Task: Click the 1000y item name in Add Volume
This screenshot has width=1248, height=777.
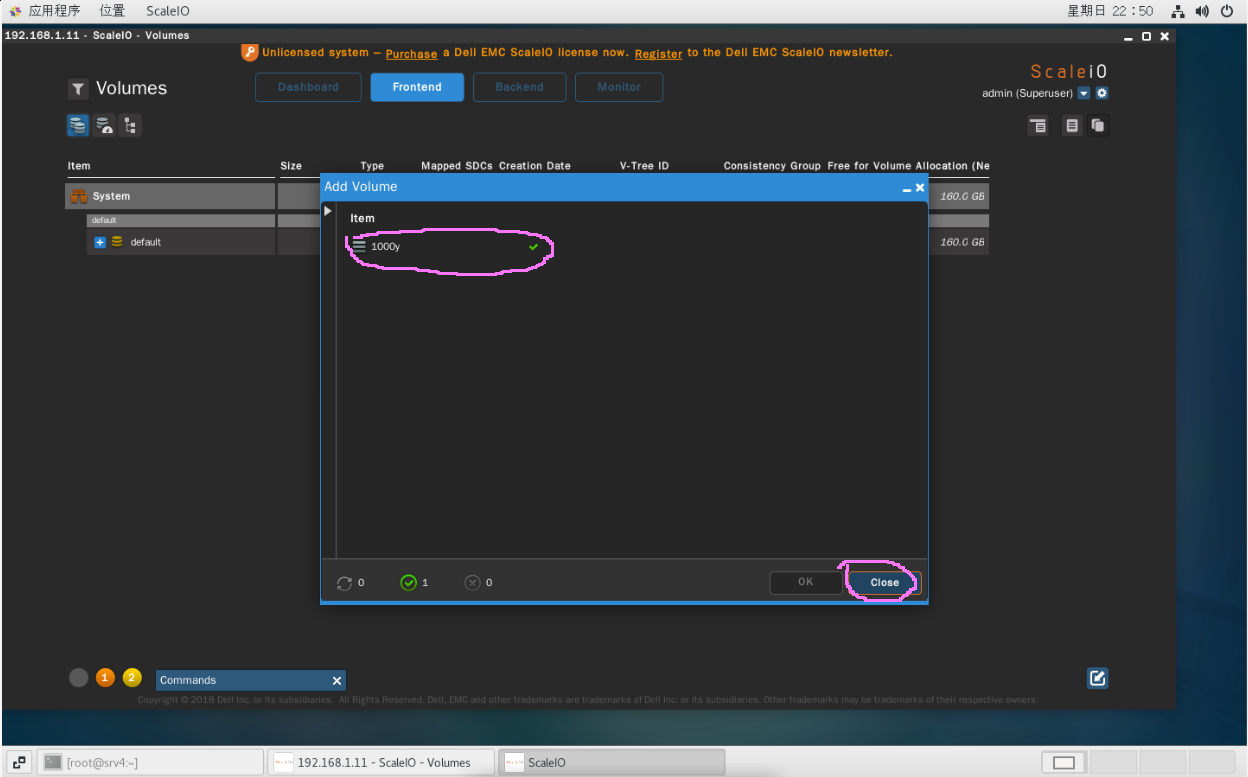Action: [385, 246]
